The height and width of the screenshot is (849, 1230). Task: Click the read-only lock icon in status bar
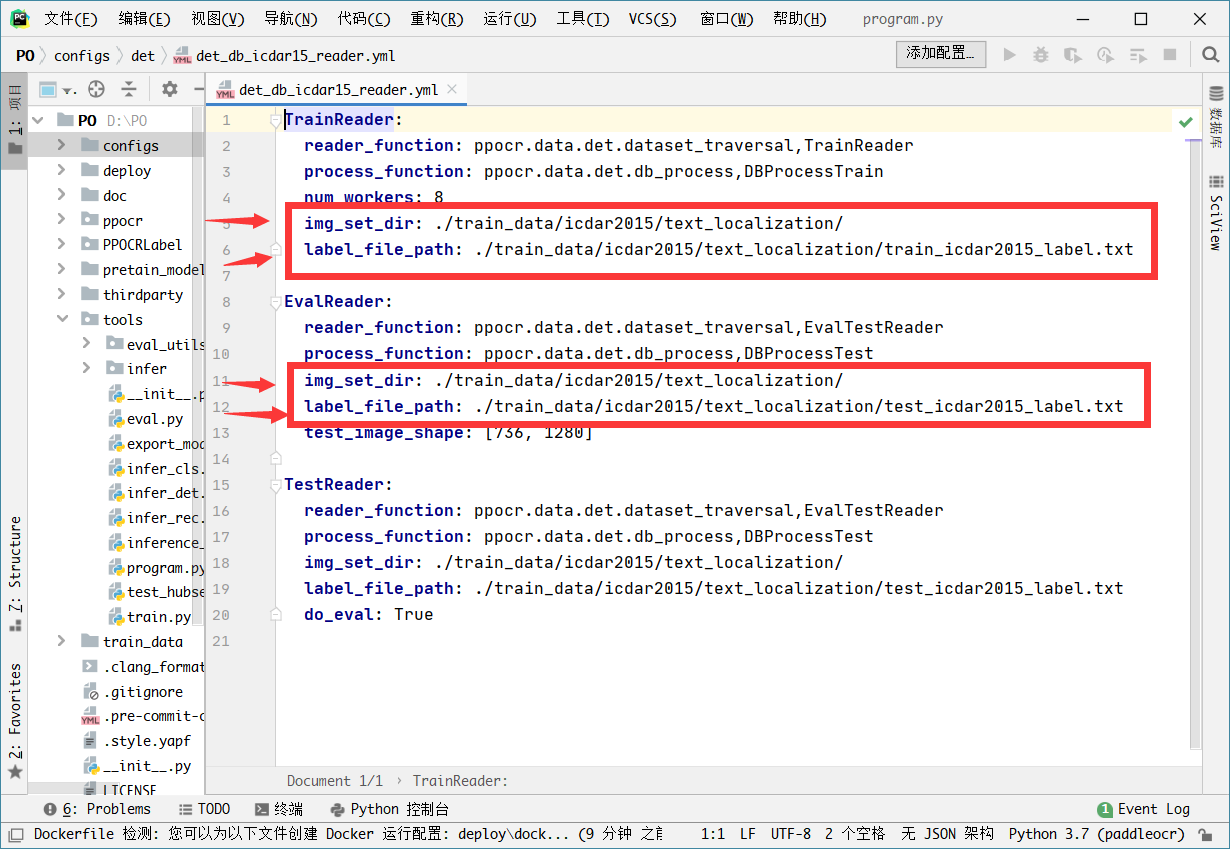[1206, 833]
